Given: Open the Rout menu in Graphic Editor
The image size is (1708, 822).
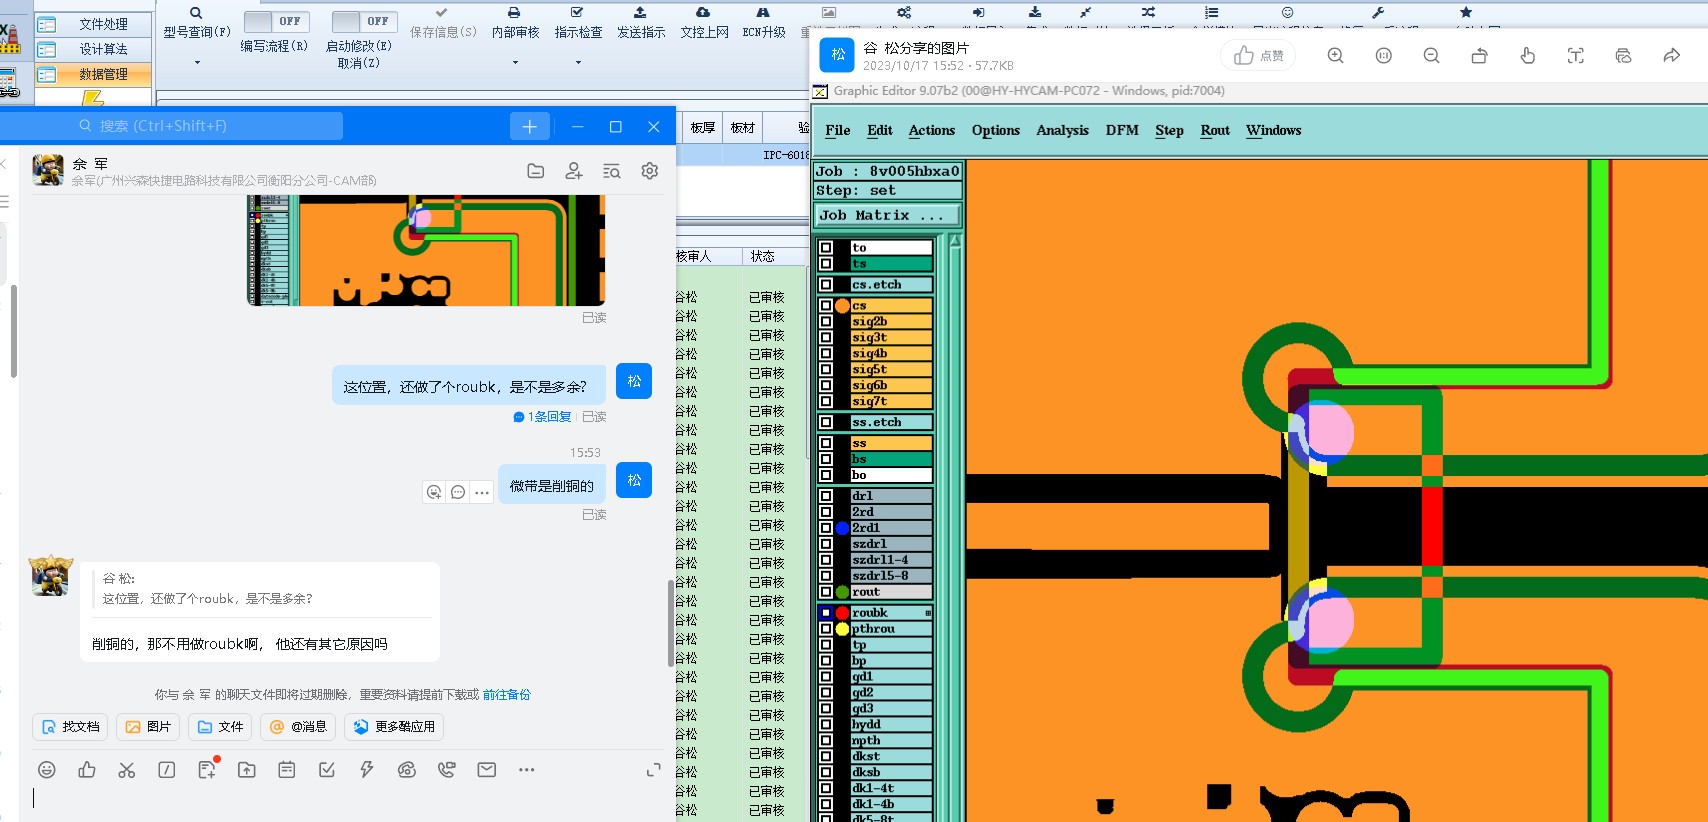Looking at the screenshot, I should pos(1215,130).
